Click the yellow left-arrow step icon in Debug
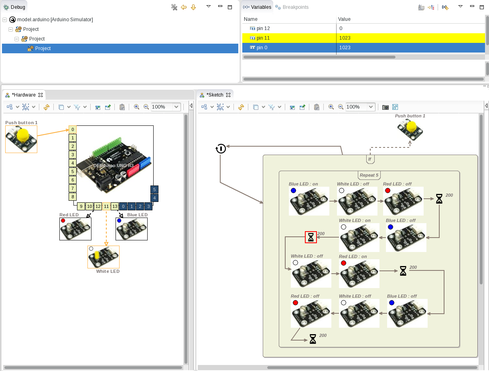The width and height of the screenshot is (489, 371). pyautogui.click(x=184, y=7)
